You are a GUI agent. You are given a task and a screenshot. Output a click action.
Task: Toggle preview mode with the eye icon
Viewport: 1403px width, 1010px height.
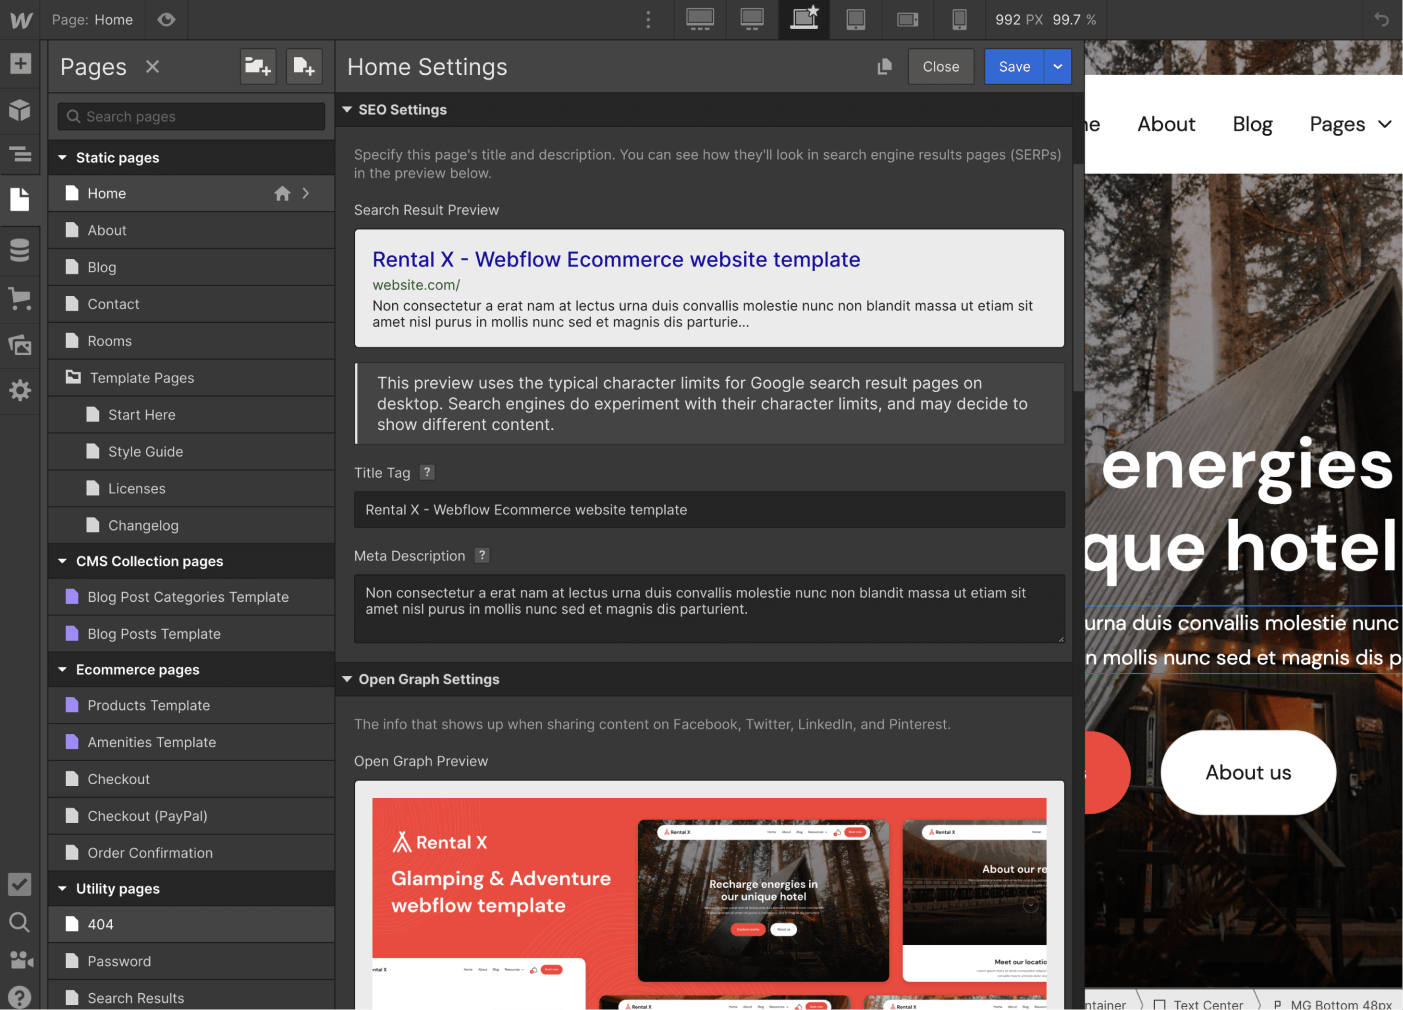tap(166, 19)
